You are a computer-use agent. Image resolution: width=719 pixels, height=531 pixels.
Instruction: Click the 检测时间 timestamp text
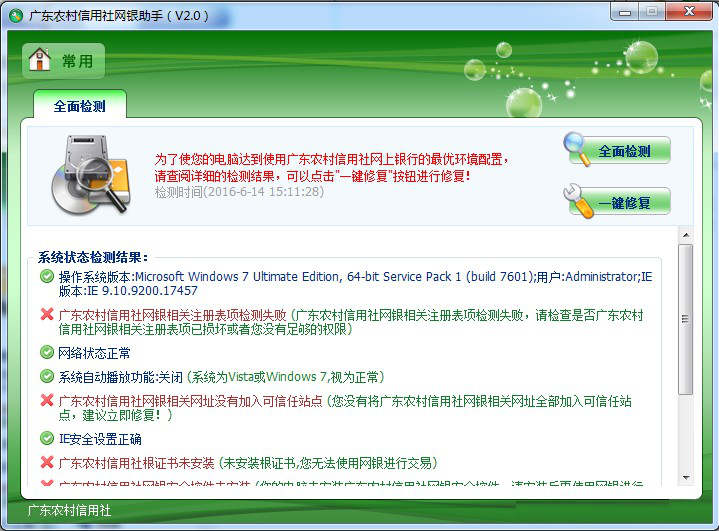(x=239, y=192)
